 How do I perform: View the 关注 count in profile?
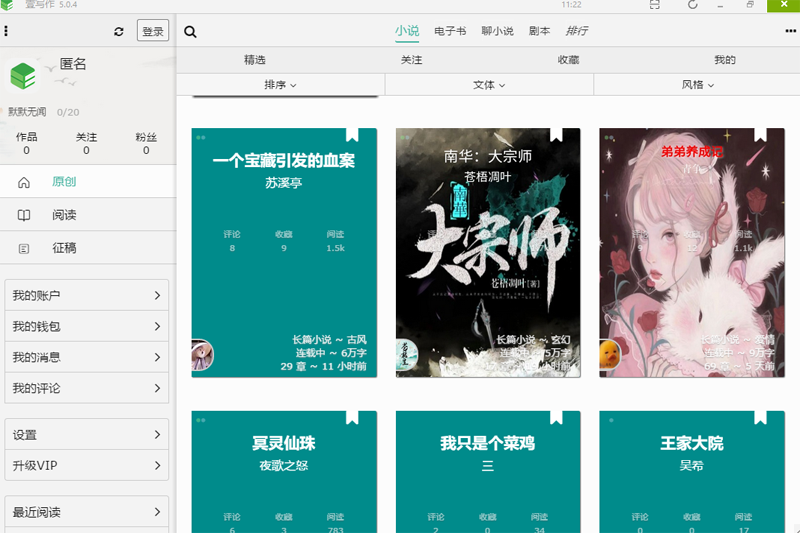[86, 143]
